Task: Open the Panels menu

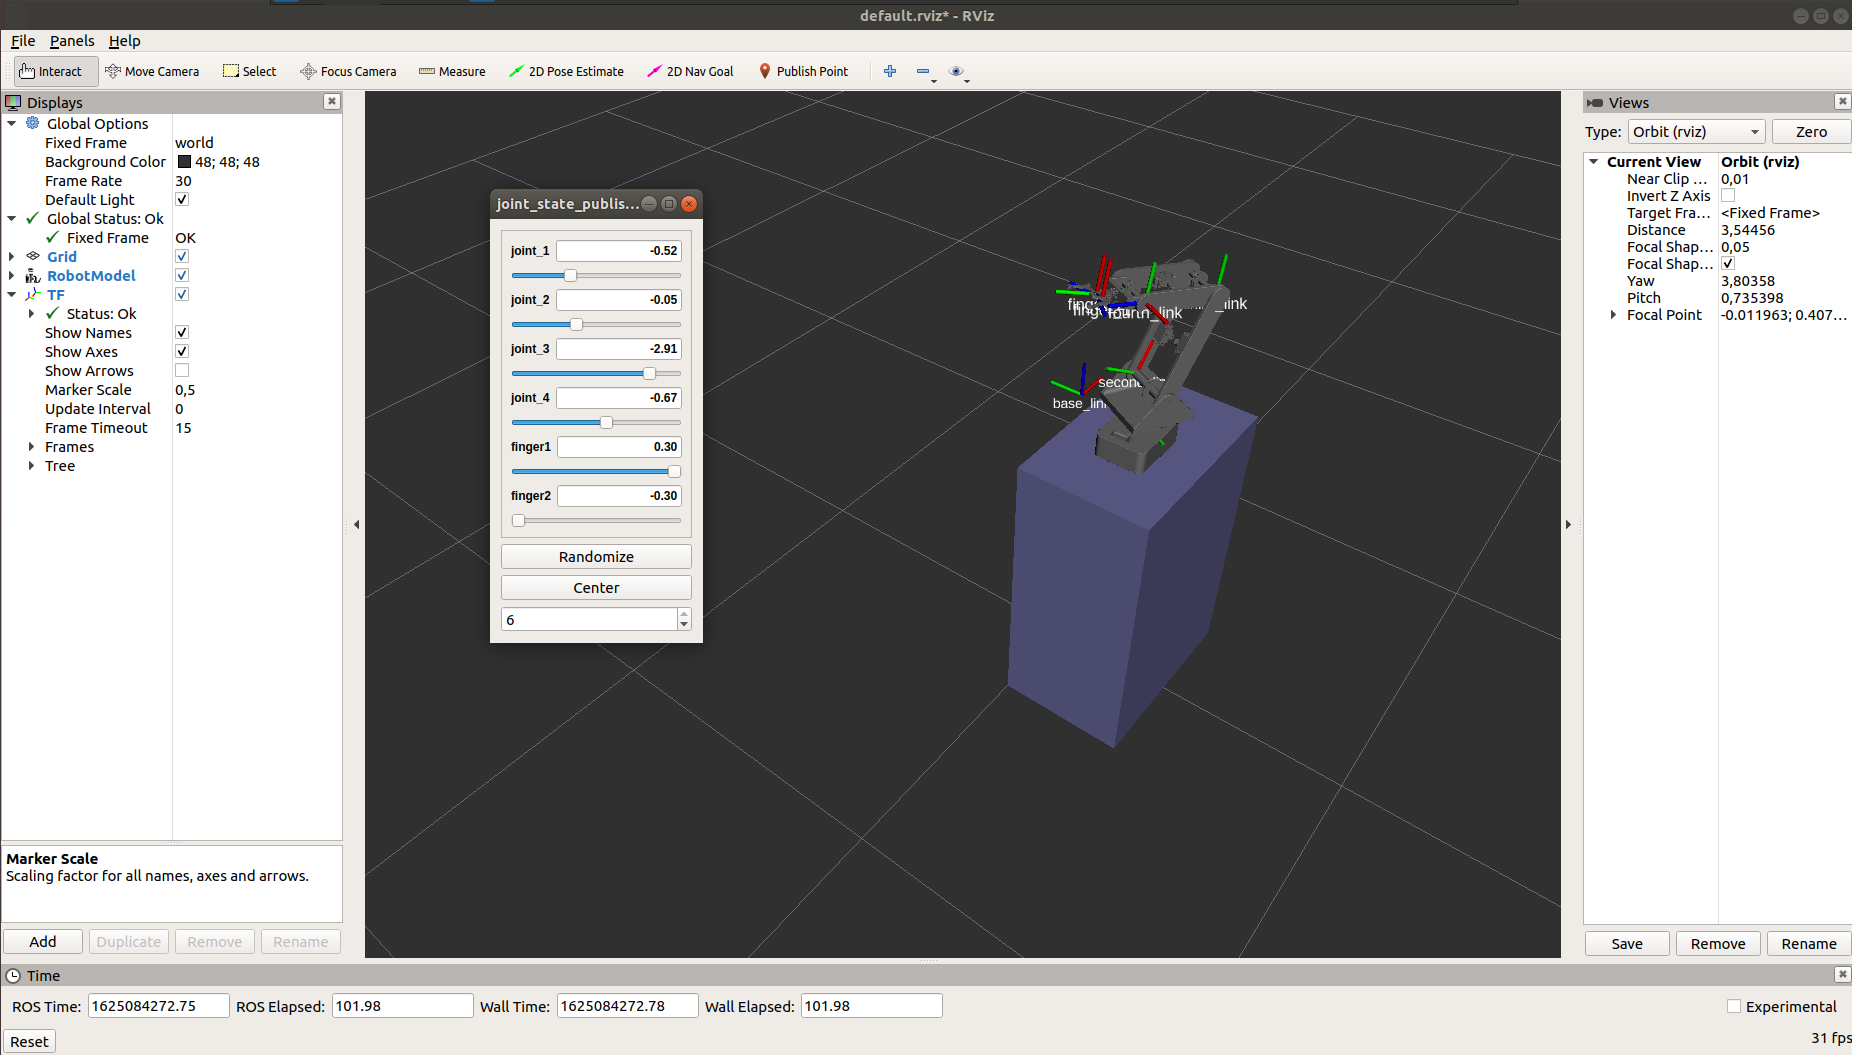Action: click(72, 41)
